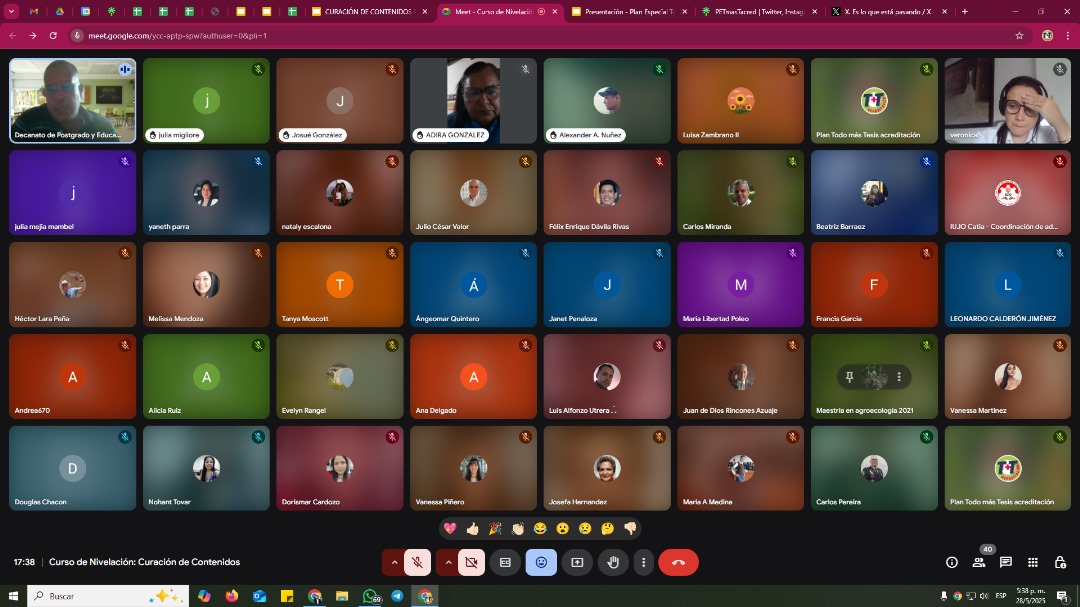This screenshot has width=1080, height=607.
Task: Open Firefox from the taskbar
Action: coord(231,596)
